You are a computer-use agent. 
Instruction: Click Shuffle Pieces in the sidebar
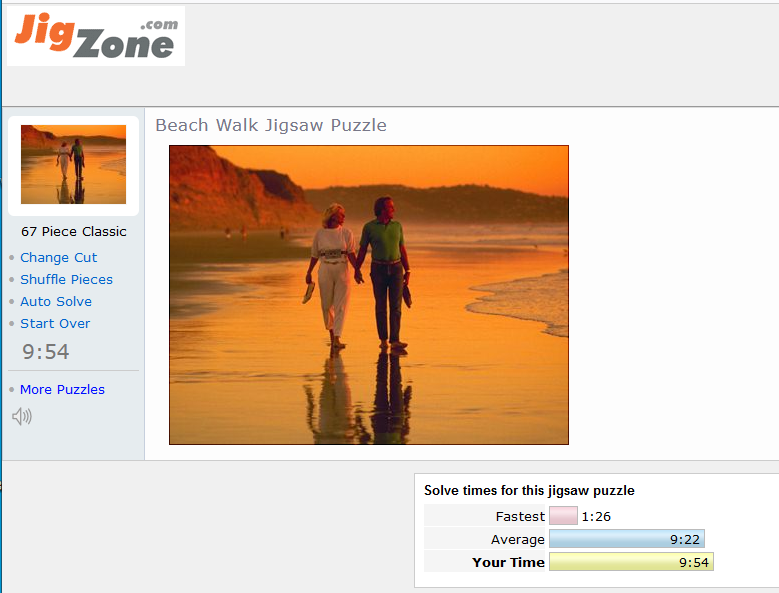pos(67,279)
